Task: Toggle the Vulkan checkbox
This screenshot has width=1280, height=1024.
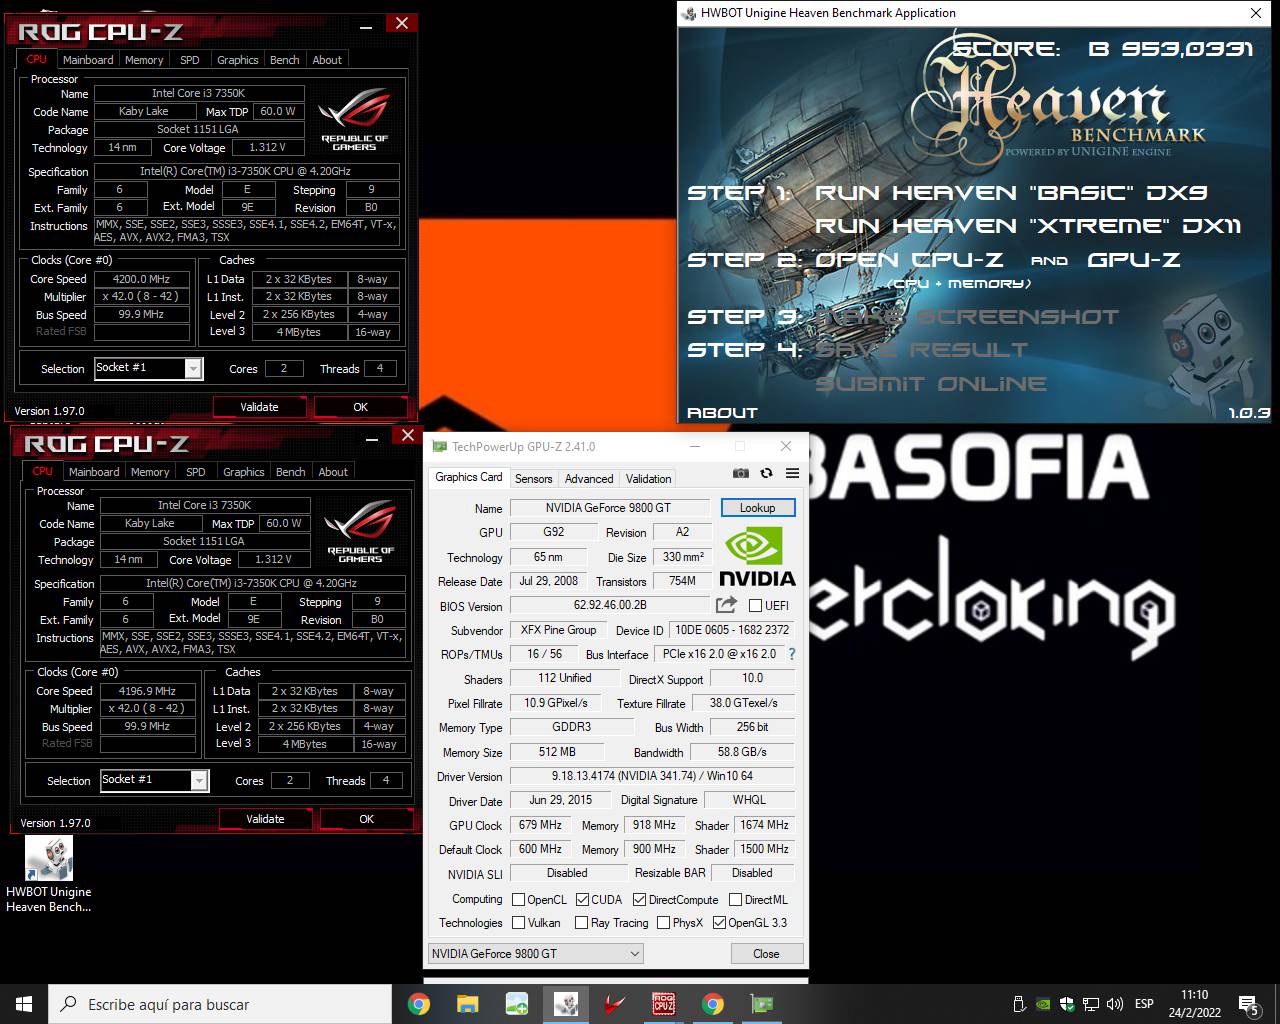Action: (518, 922)
